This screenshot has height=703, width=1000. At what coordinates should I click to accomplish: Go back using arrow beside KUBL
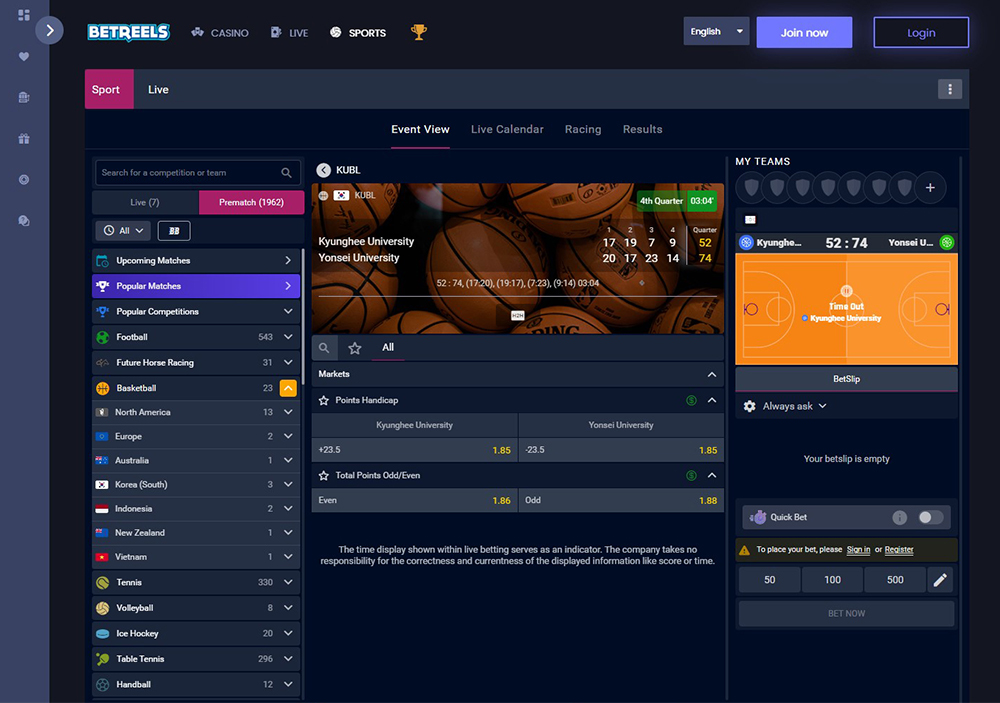tap(324, 170)
